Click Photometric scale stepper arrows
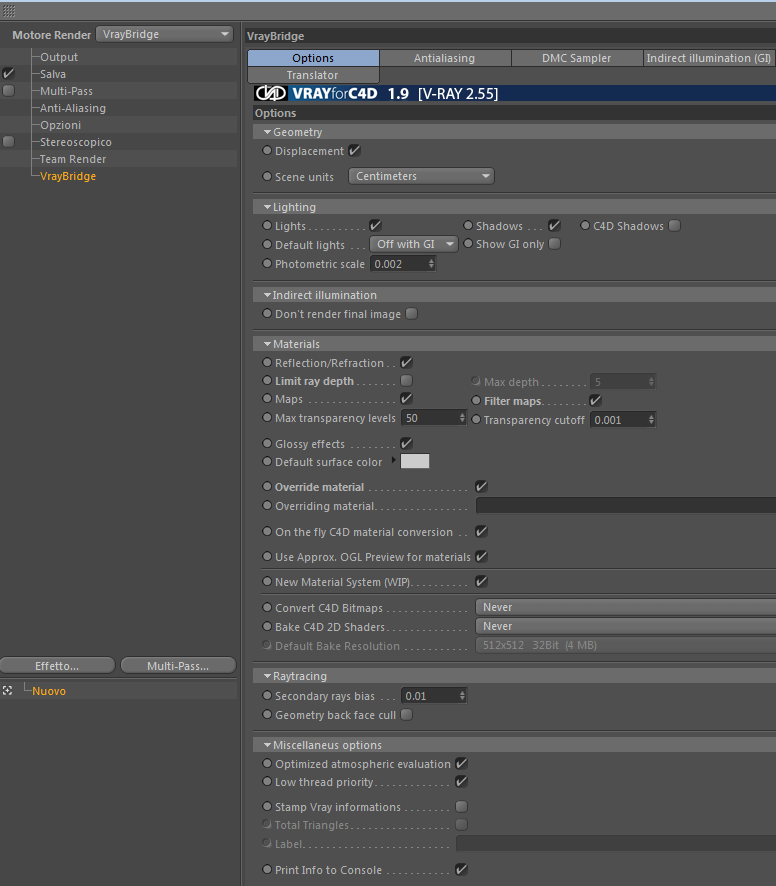776x886 pixels. tap(431, 263)
